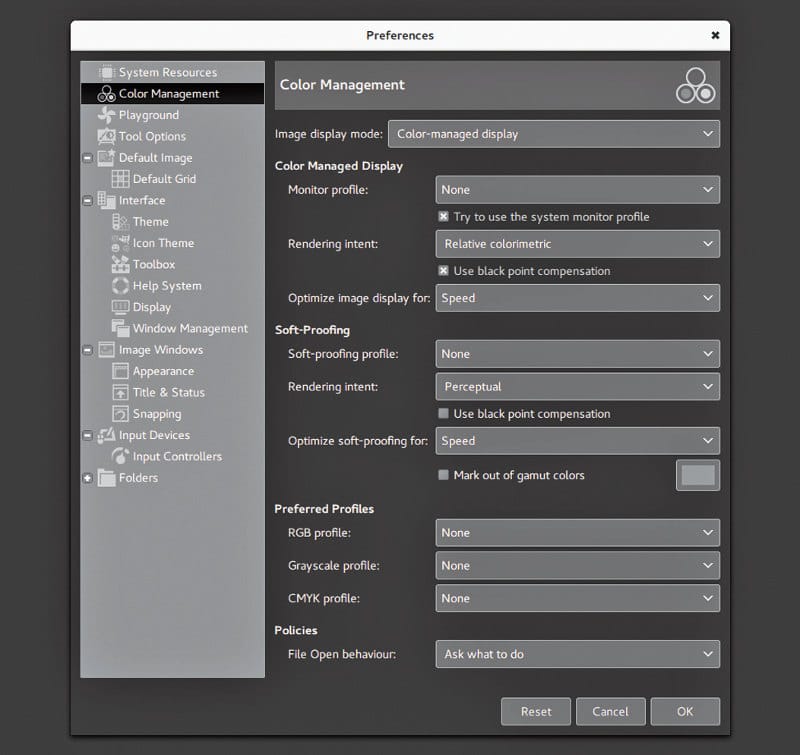Click the Playground pinwheel icon
800x755 pixels.
(106, 115)
